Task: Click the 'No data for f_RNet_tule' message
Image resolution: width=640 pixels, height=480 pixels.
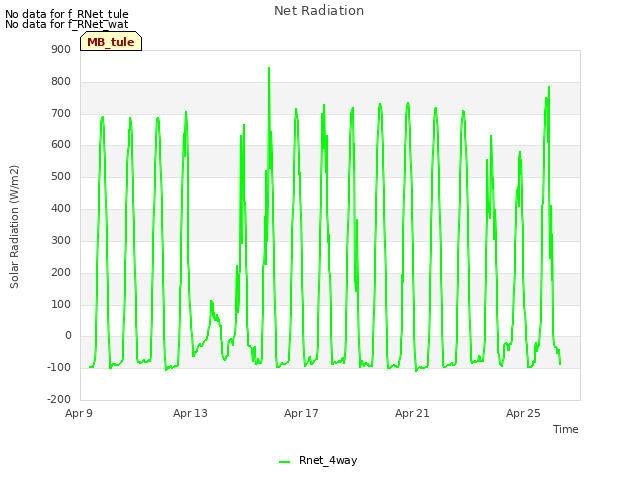Action: point(67,14)
